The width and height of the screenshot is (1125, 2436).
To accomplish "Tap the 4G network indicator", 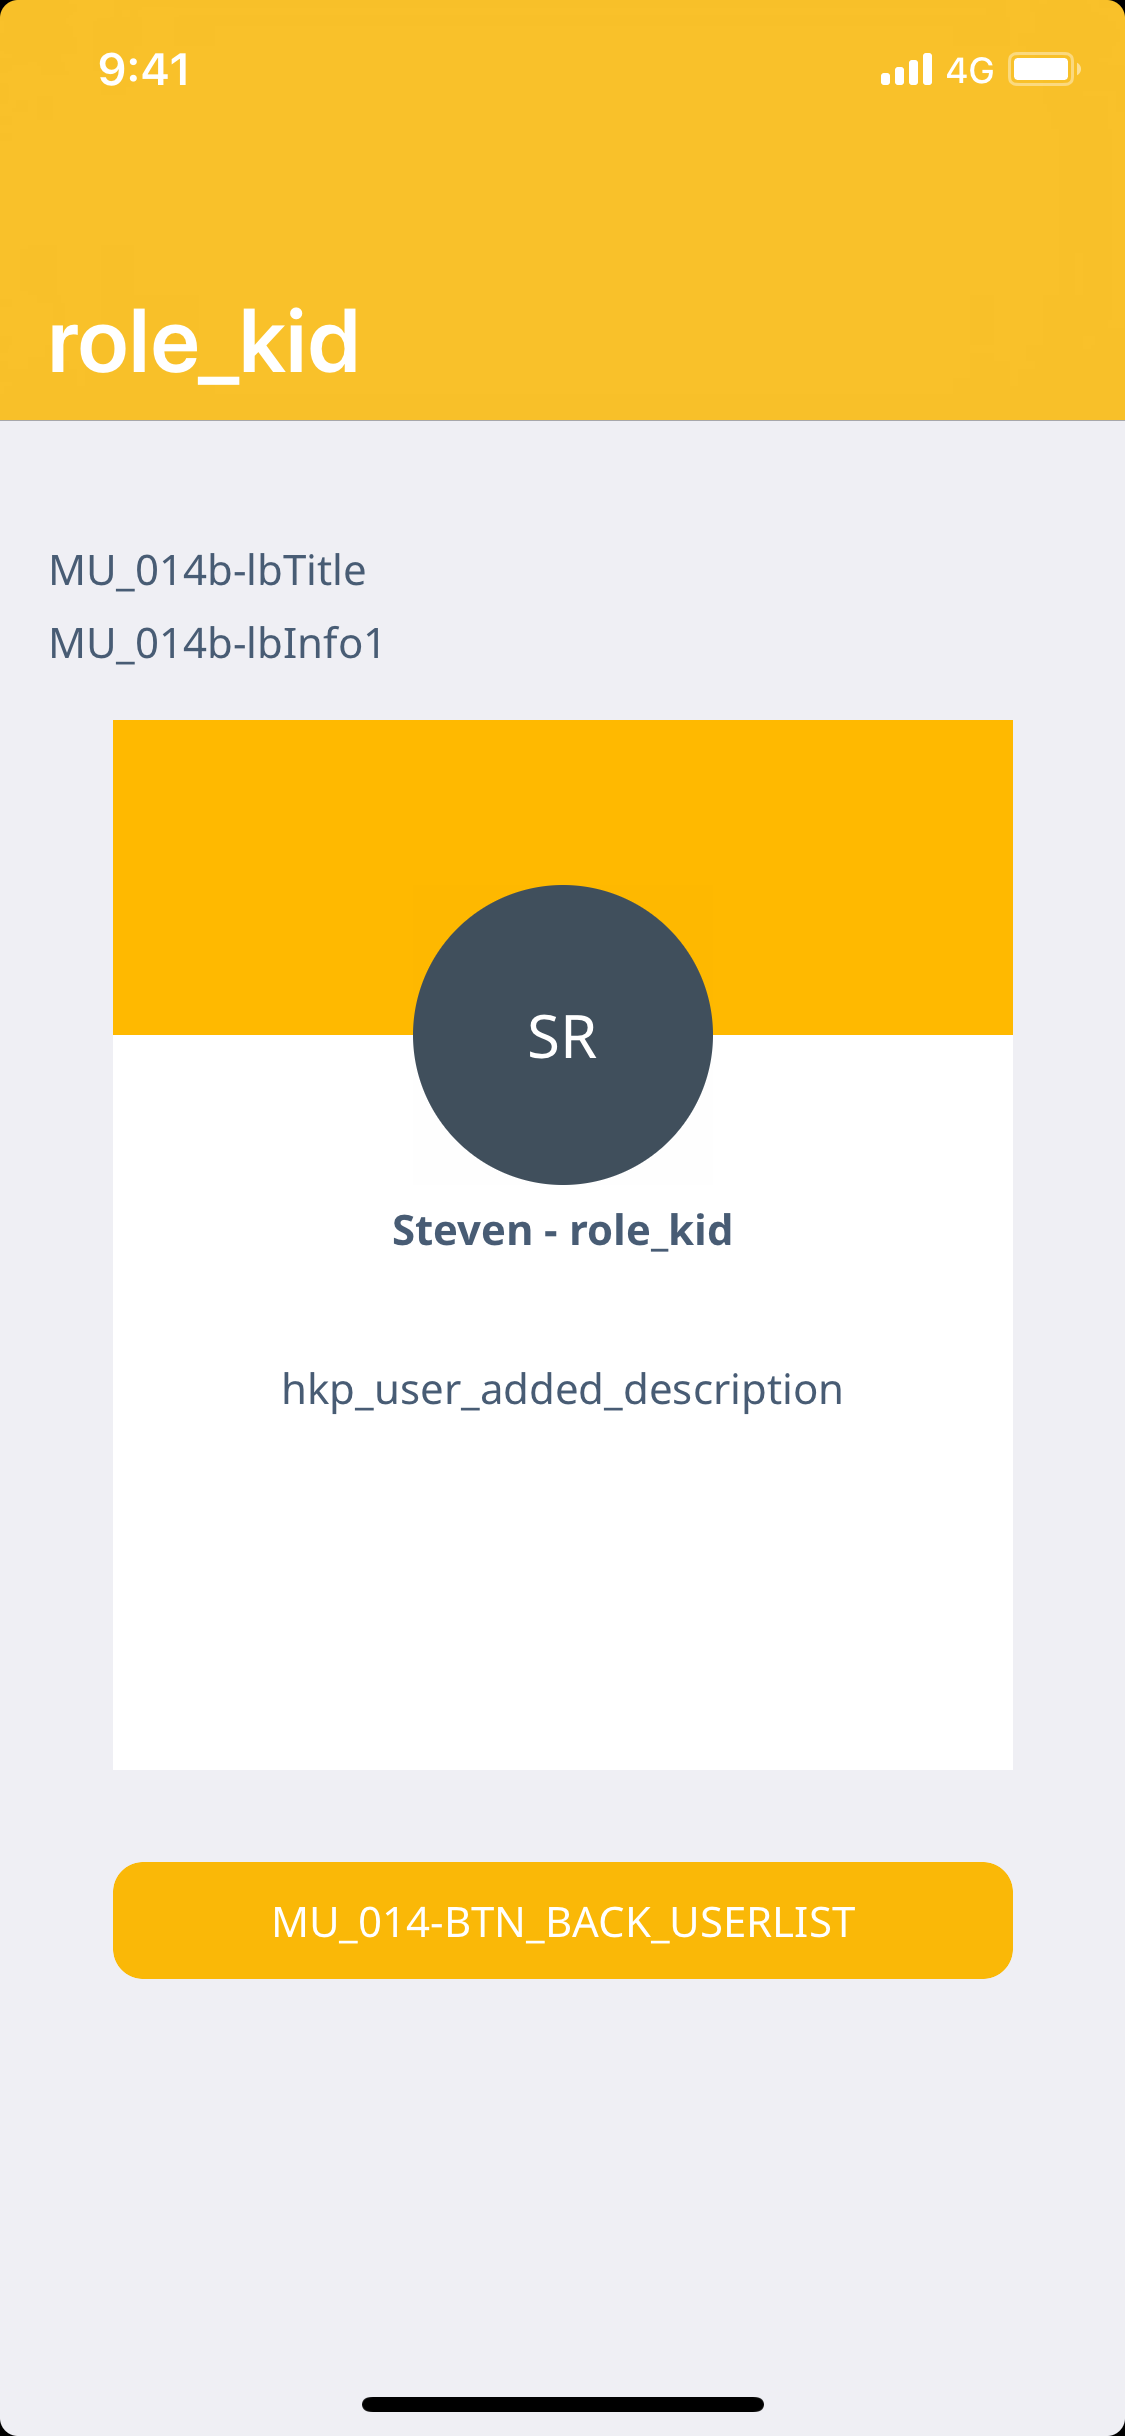I will [x=969, y=70].
